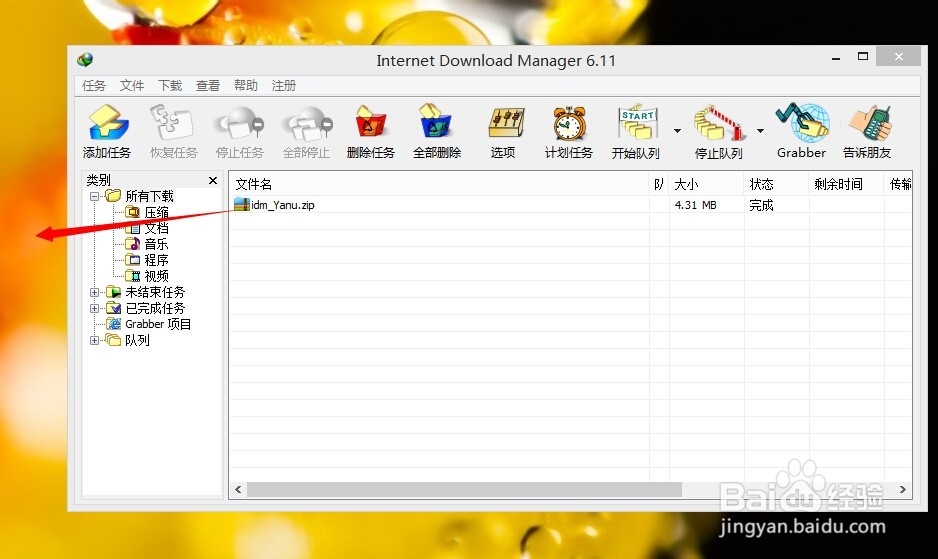The height and width of the screenshot is (559, 938).
Task: Select the 程序 category
Action: point(157,260)
